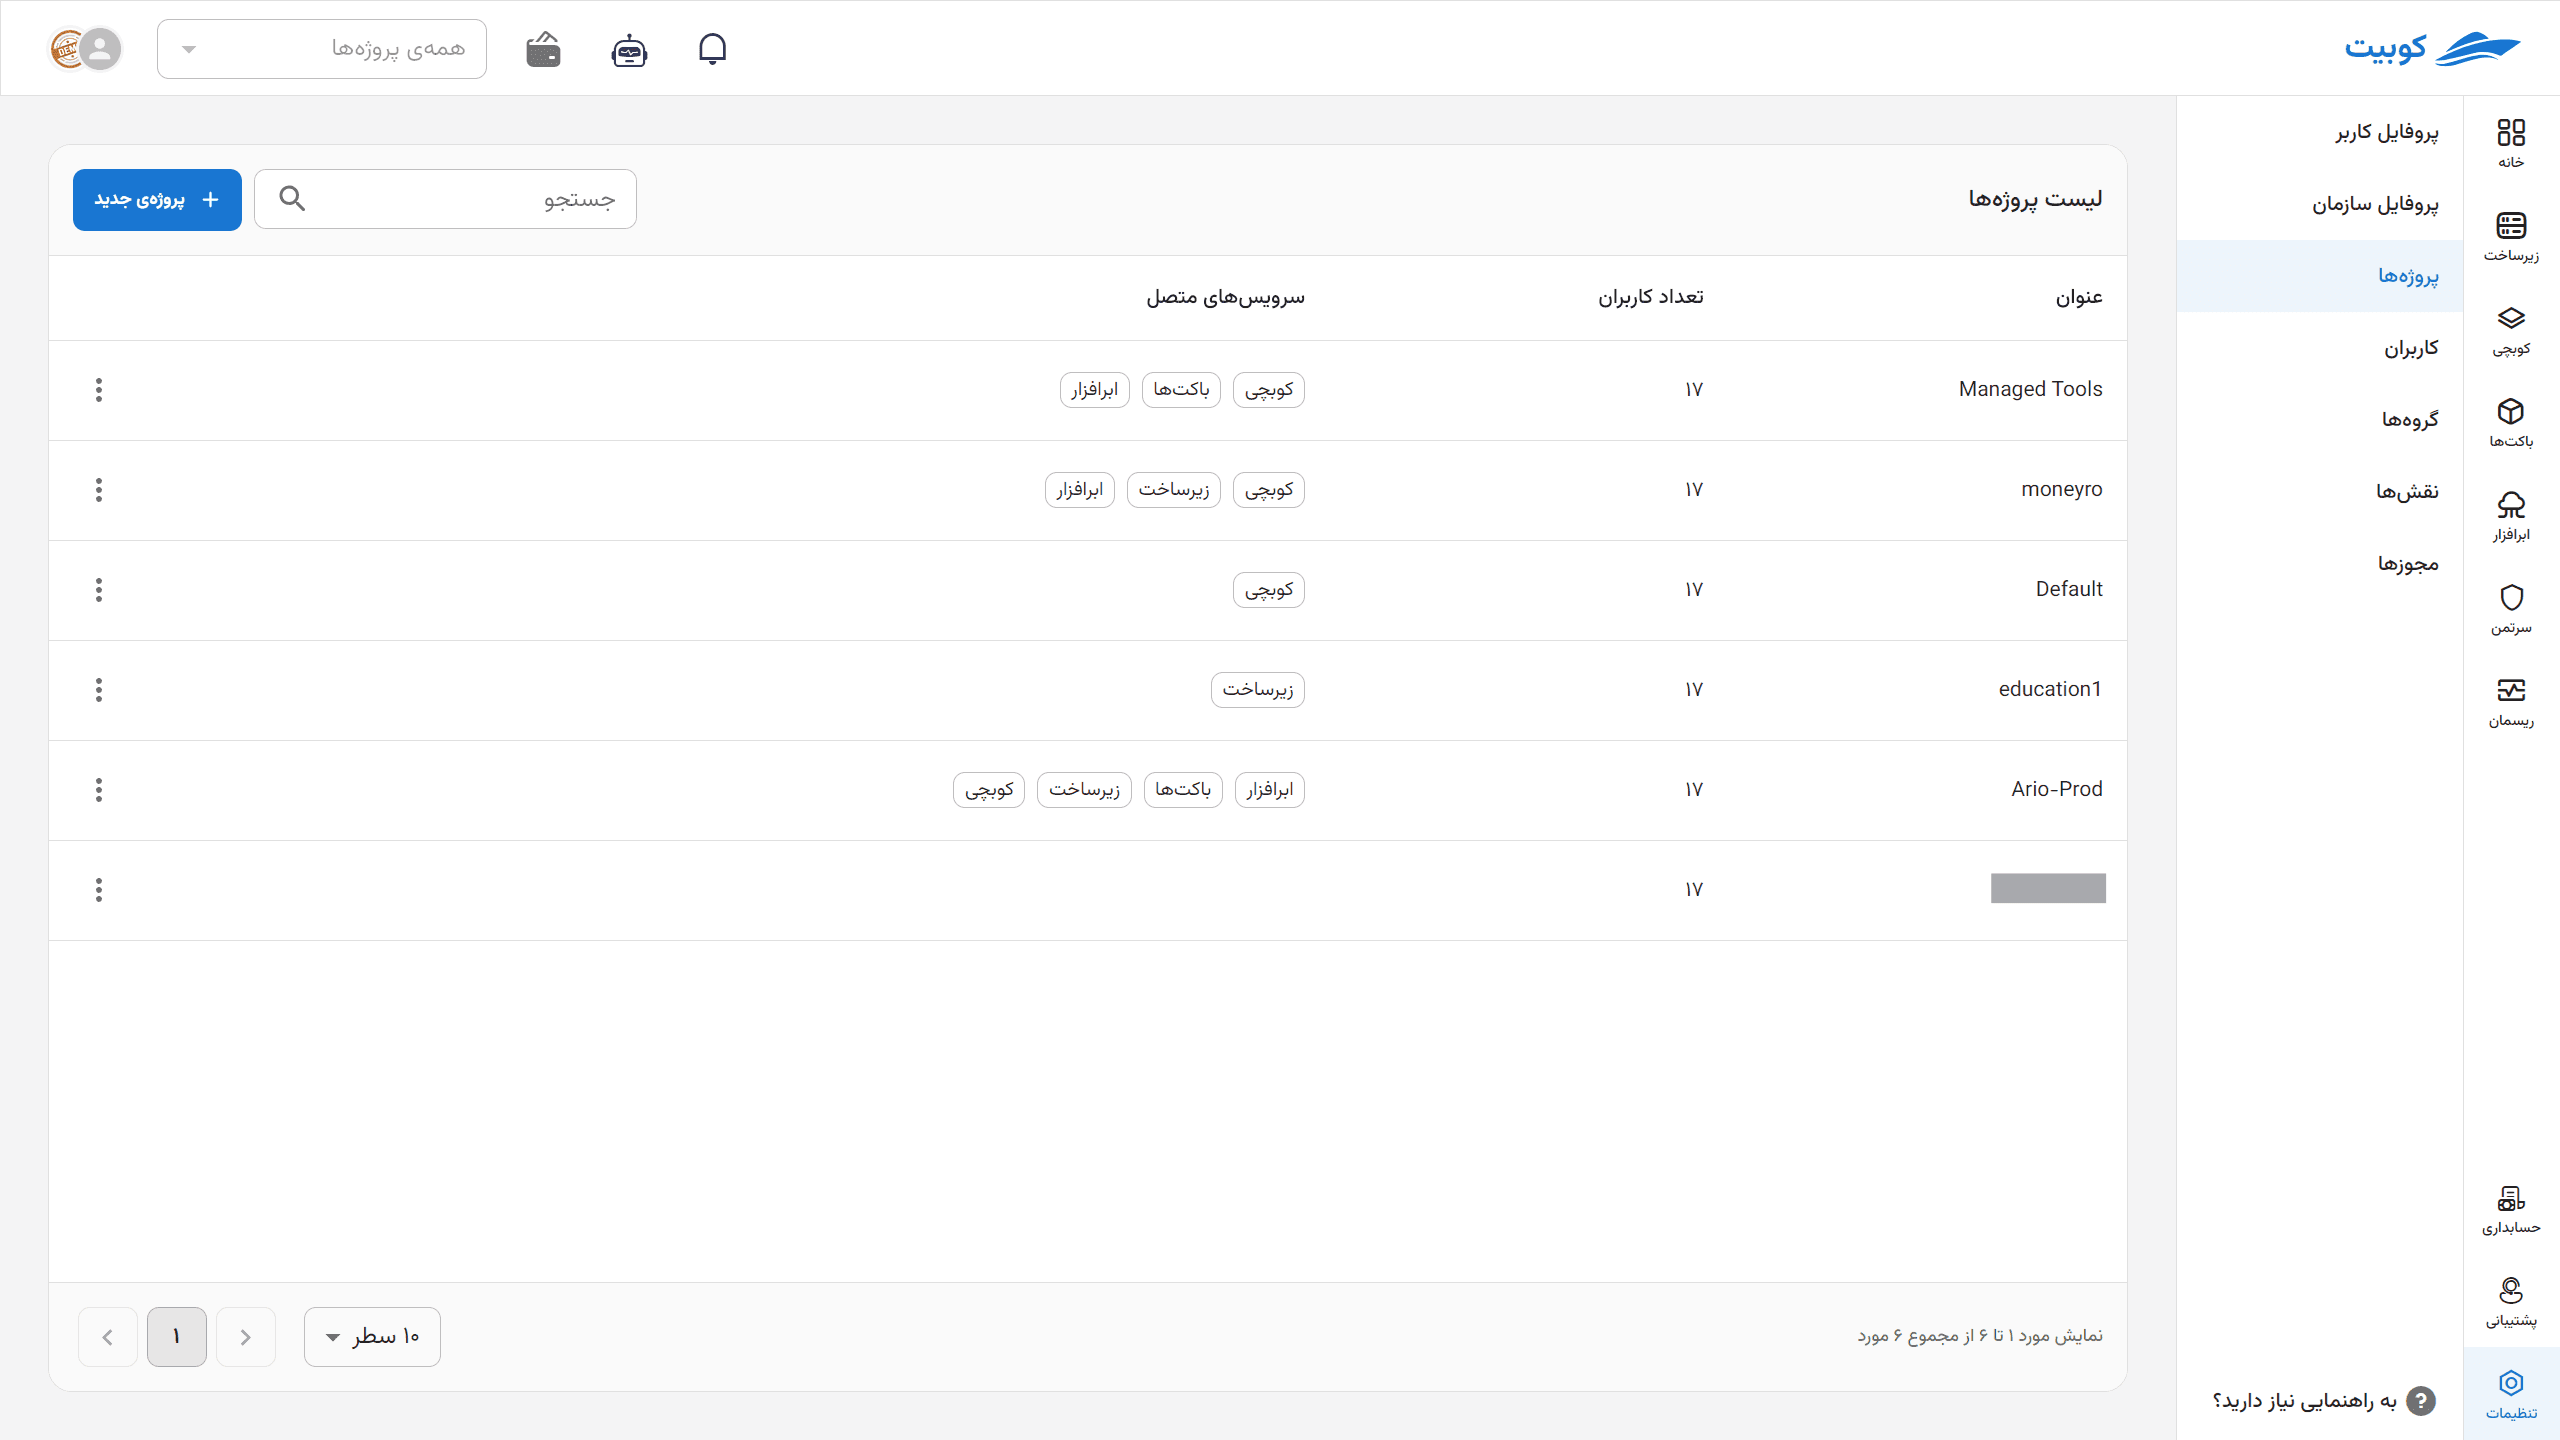
Task: Go to پروفایل کاربر menu item
Action: (x=2320, y=132)
